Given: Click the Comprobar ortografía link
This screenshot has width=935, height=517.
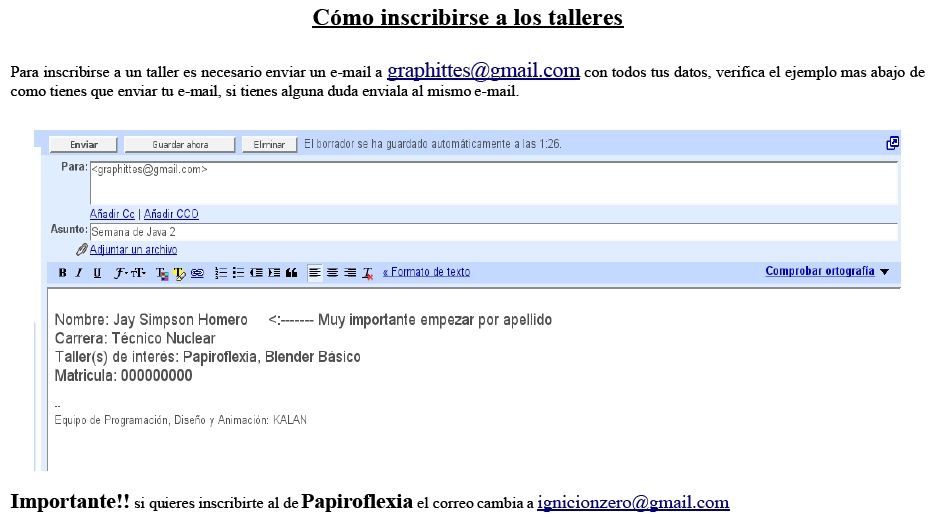Looking at the screenshot, I should 820,271.
